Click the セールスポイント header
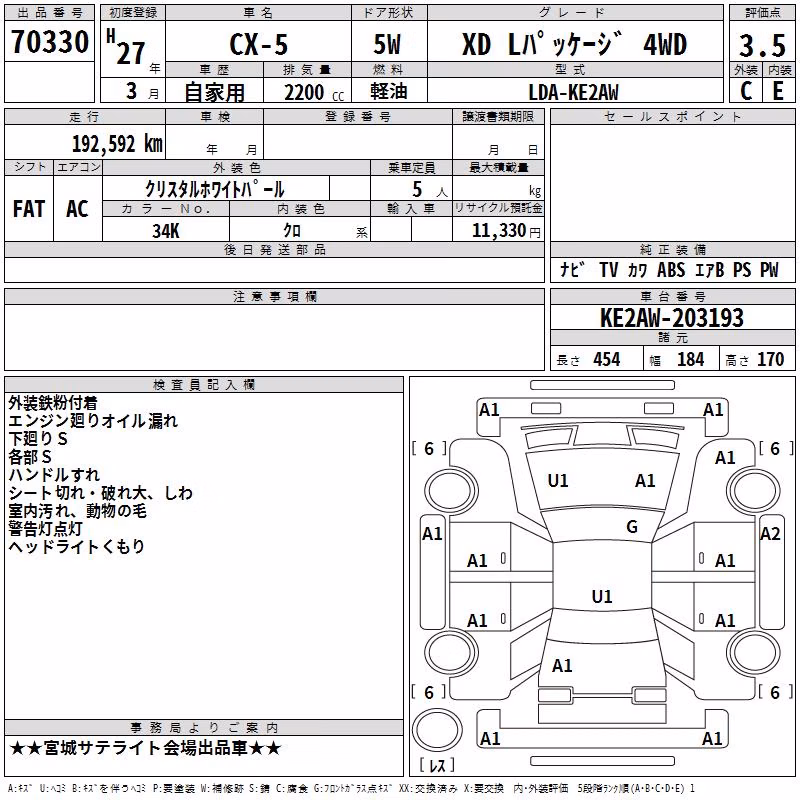The height and width of the screenshot is (800, 800). tap(672, 117)
